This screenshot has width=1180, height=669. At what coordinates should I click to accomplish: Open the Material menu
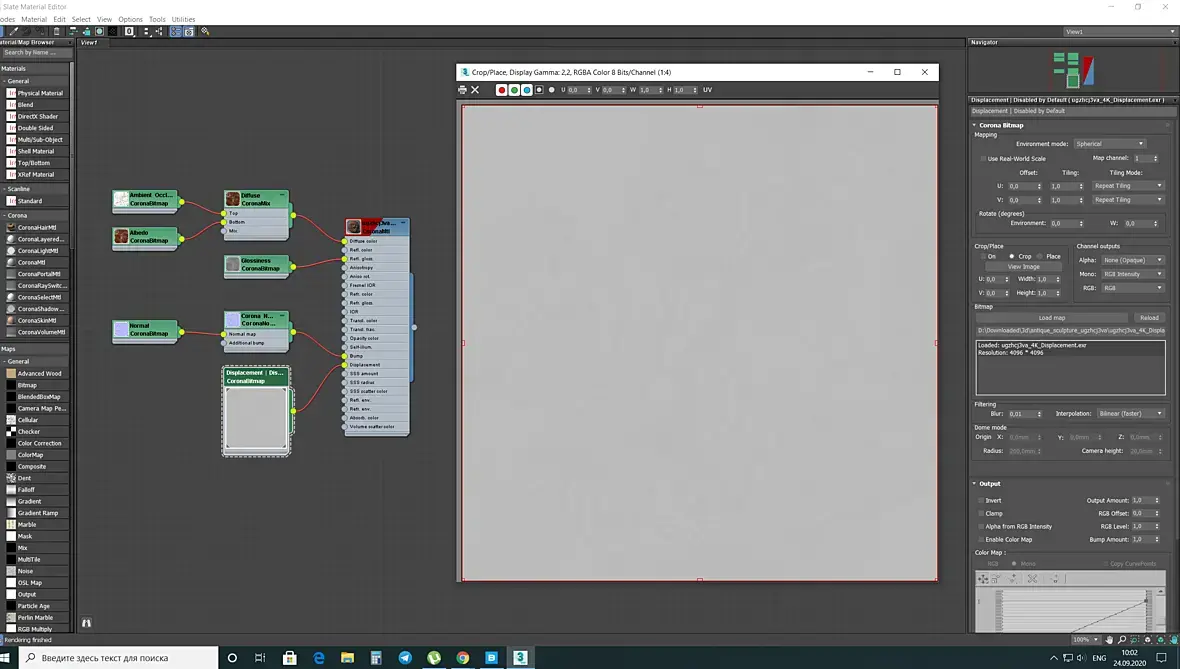tap(34, 20)
